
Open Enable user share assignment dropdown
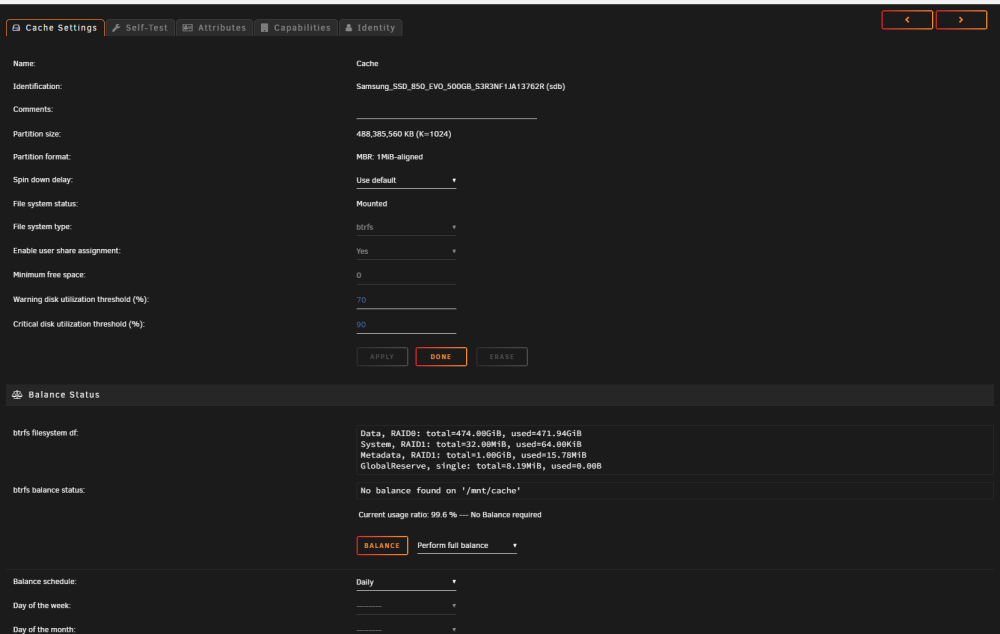(406, 251)
